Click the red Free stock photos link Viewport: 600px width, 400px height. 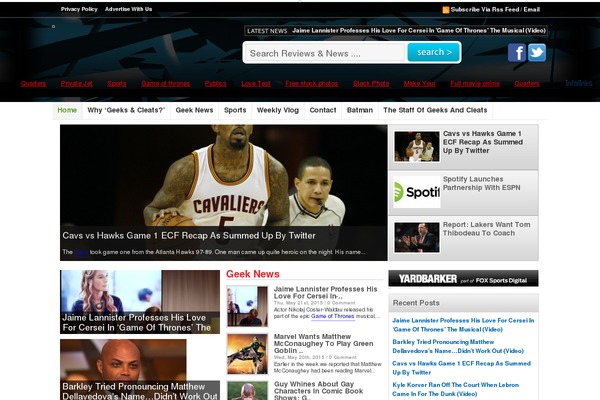tap(311, 83)
